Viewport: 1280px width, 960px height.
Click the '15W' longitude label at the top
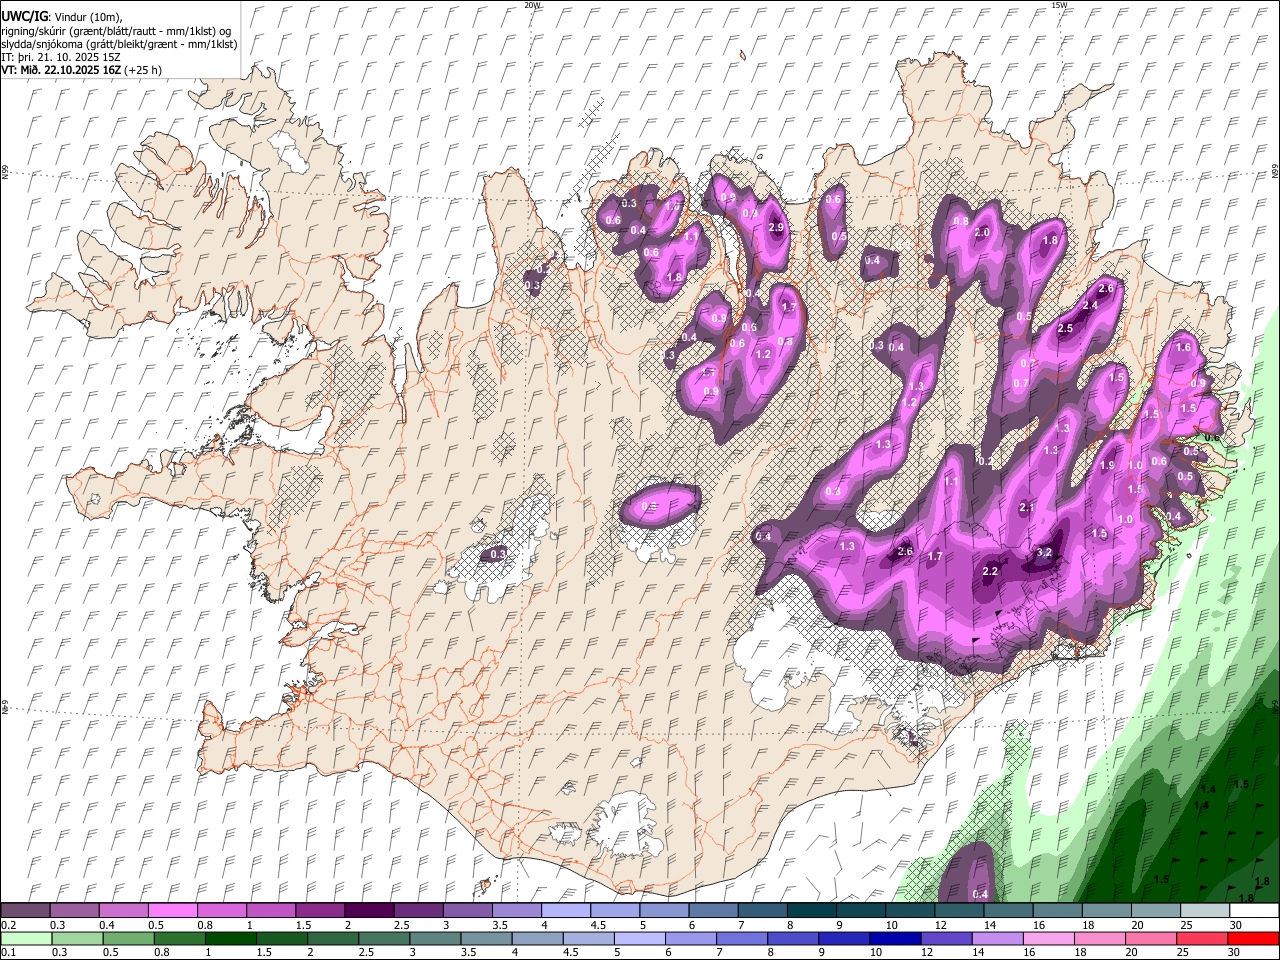tap(1060, 5)
